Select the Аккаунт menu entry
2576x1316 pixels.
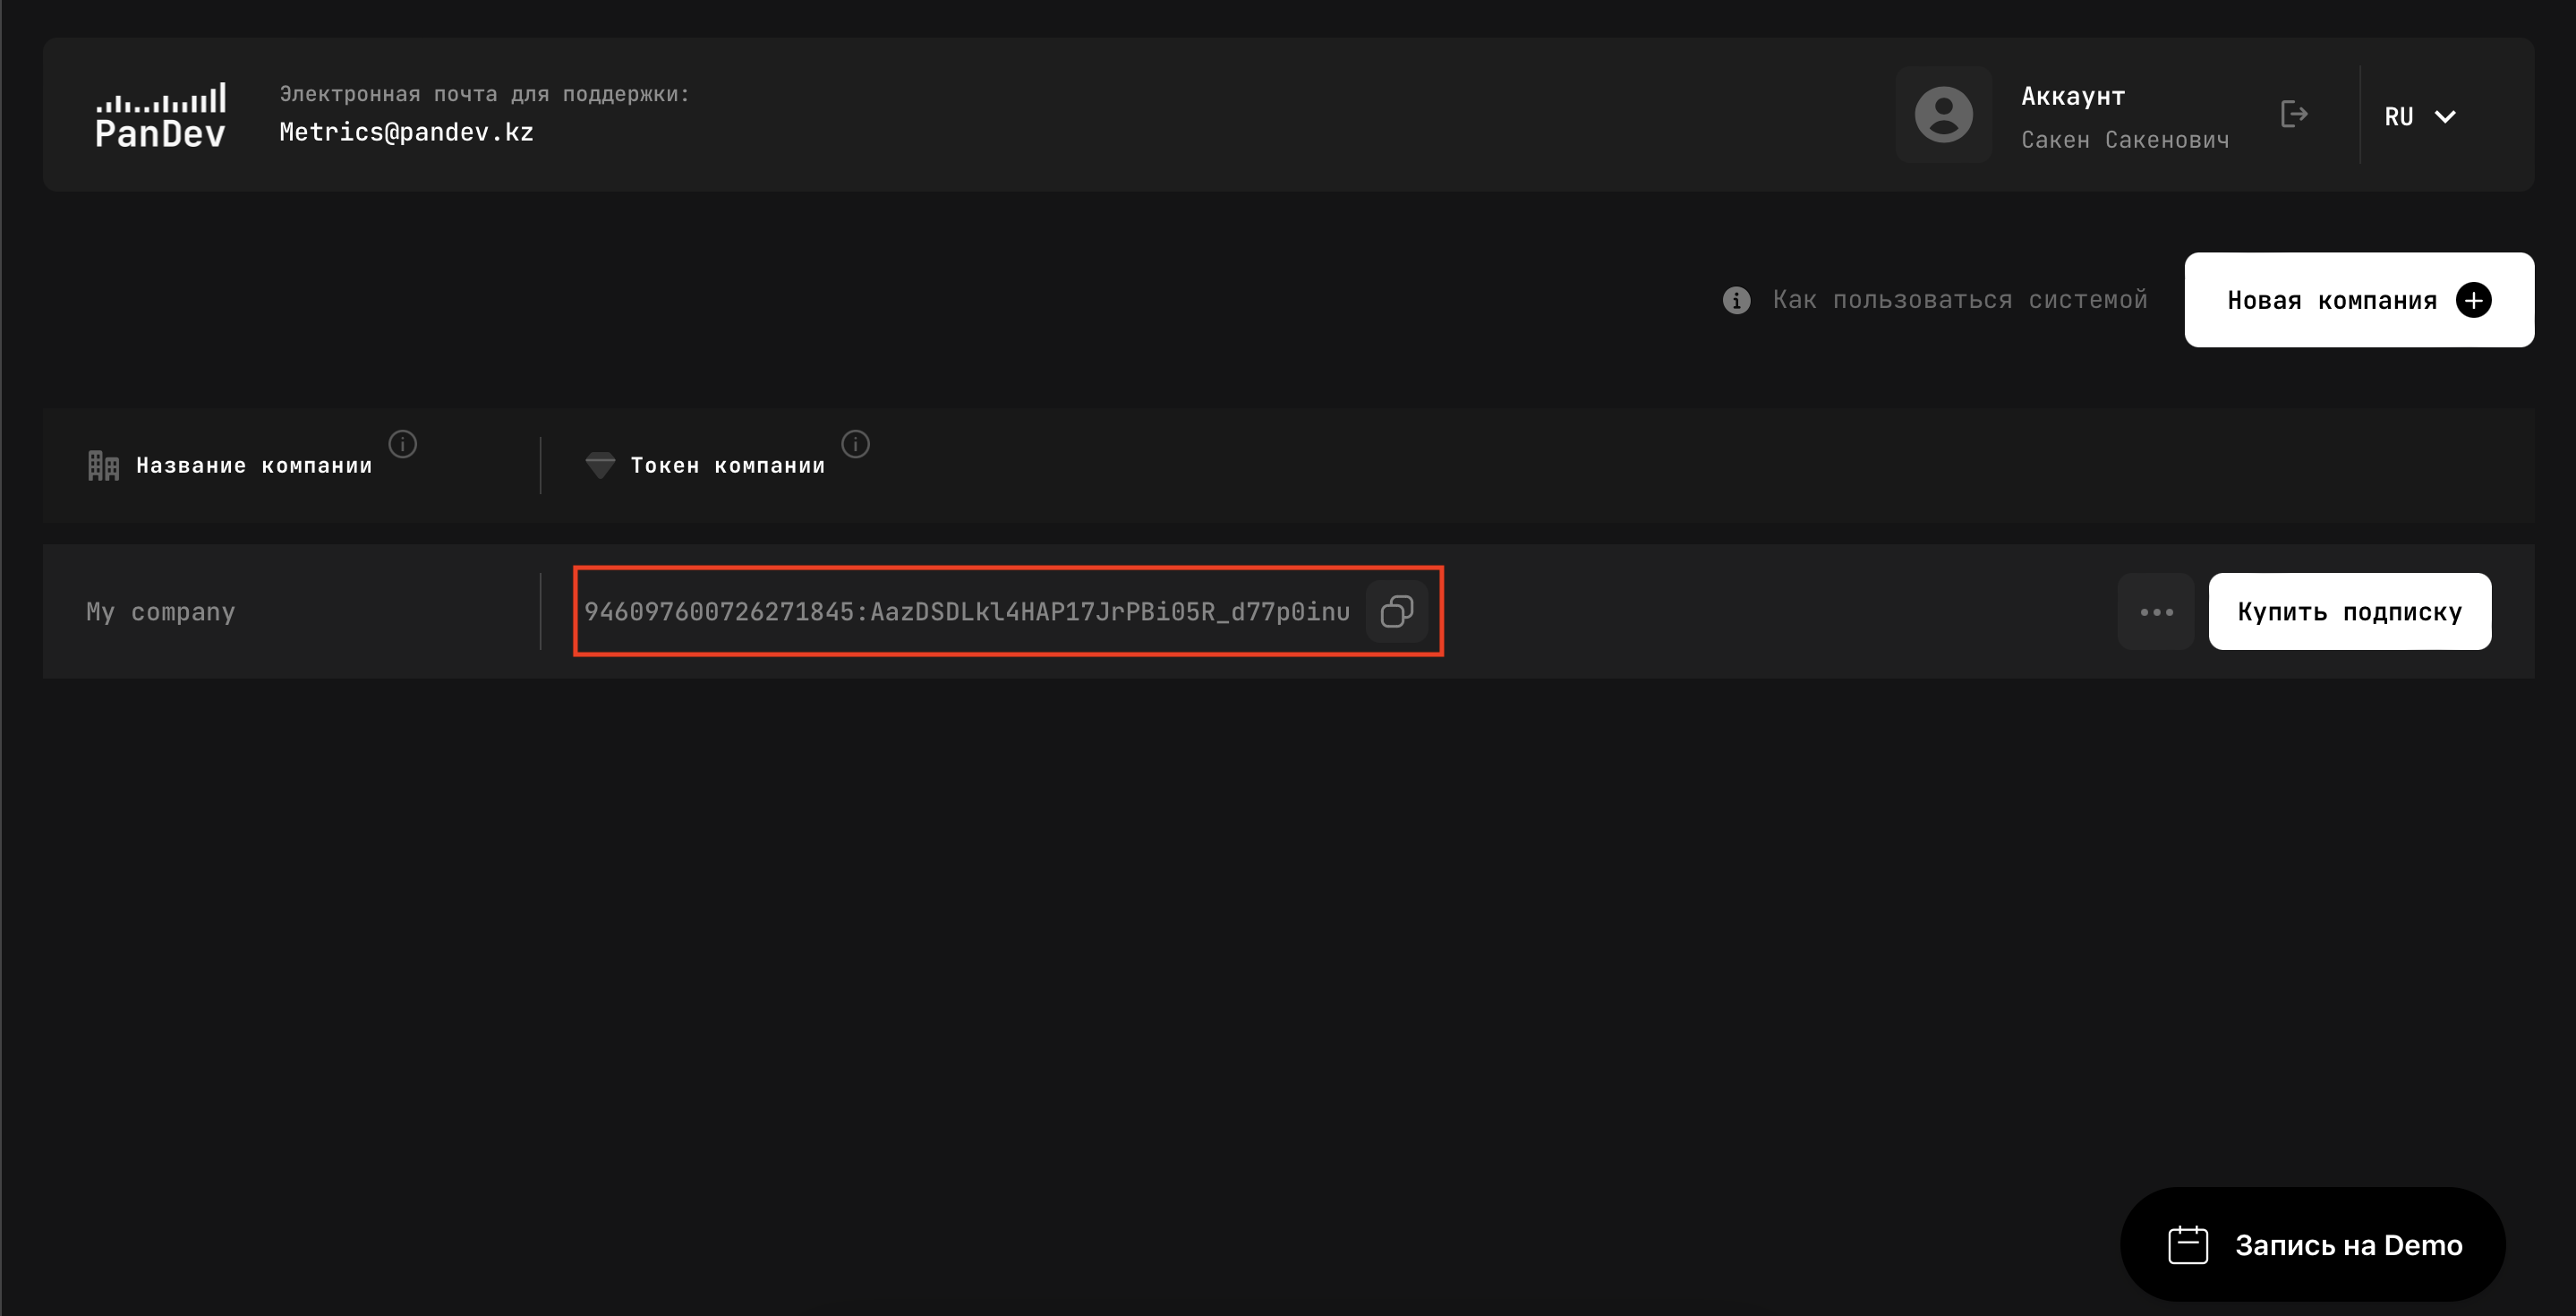tap(2073, 95)
